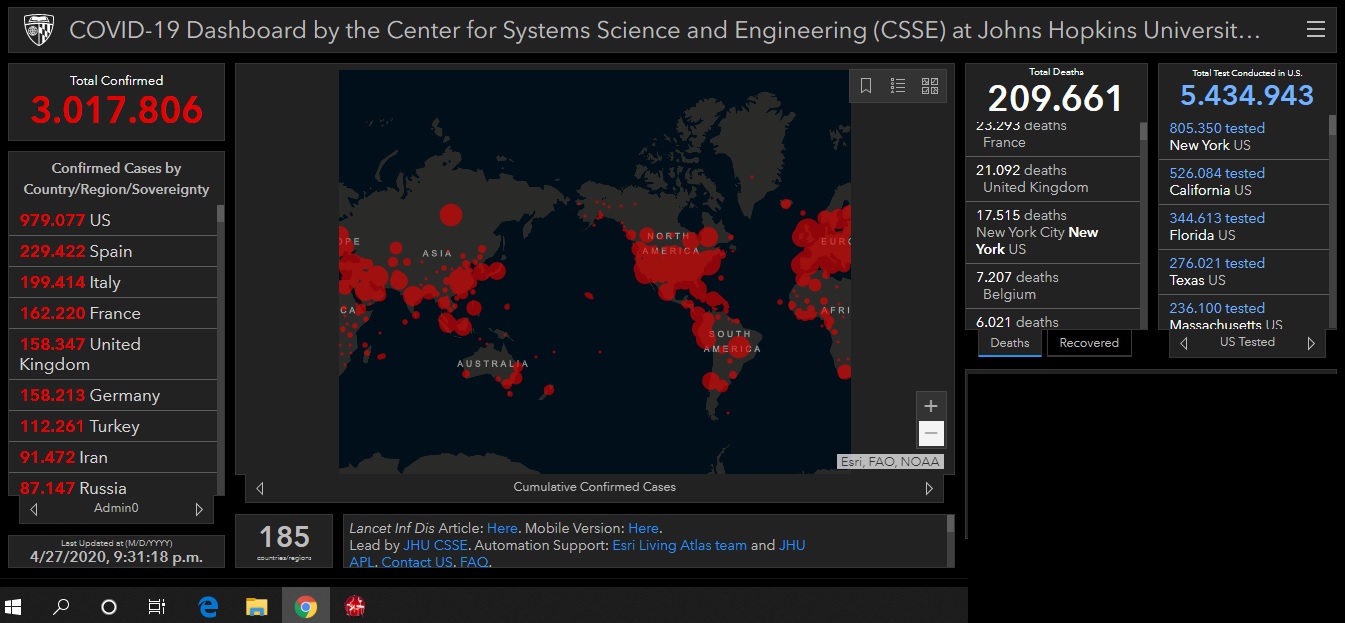
Task: Go to next view after Admin0
Action: click(x=199, y=509)
